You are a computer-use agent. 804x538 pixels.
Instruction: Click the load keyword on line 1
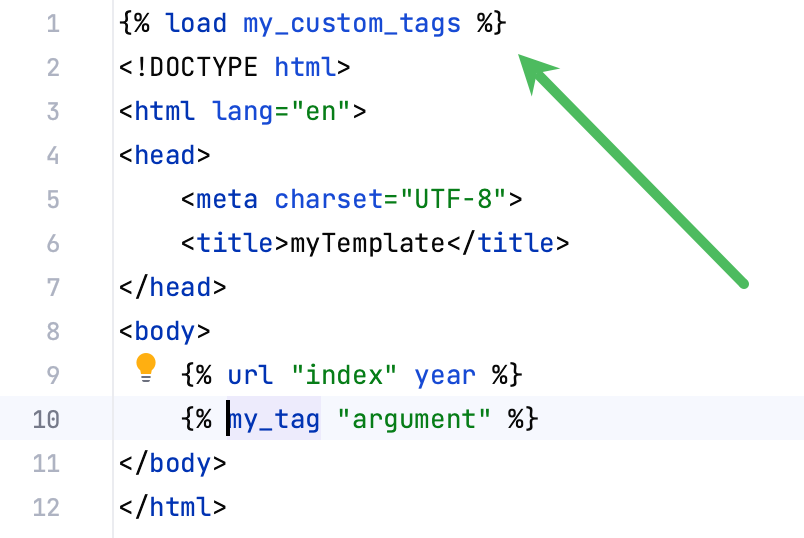coord(196,23)
